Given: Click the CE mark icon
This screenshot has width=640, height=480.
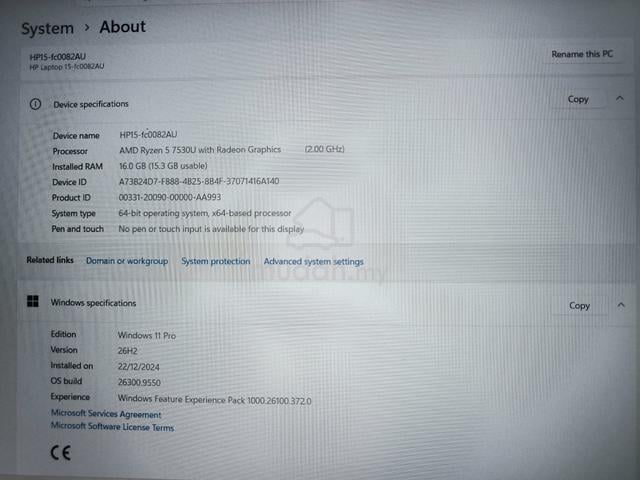Looking at the screenshot, I should point(61,453).
